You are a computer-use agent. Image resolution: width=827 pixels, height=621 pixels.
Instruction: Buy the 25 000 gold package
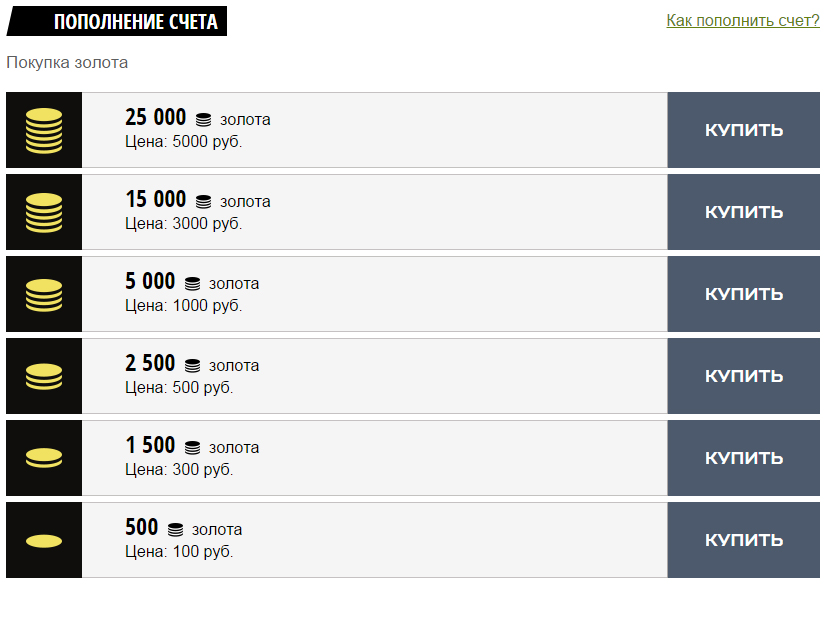(743, 130)
